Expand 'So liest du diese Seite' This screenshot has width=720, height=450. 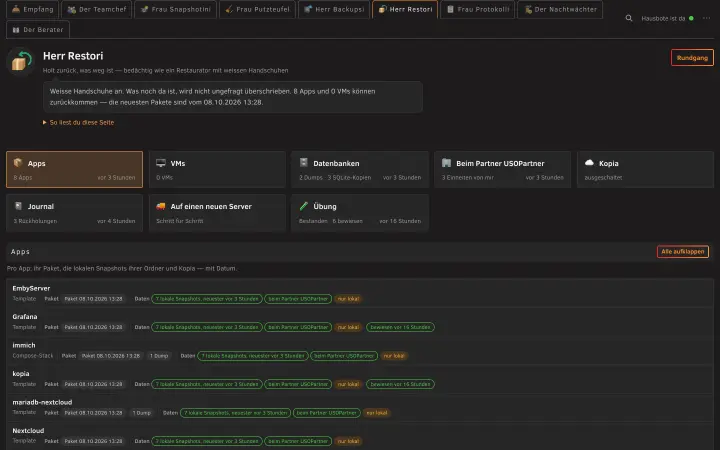79,123
